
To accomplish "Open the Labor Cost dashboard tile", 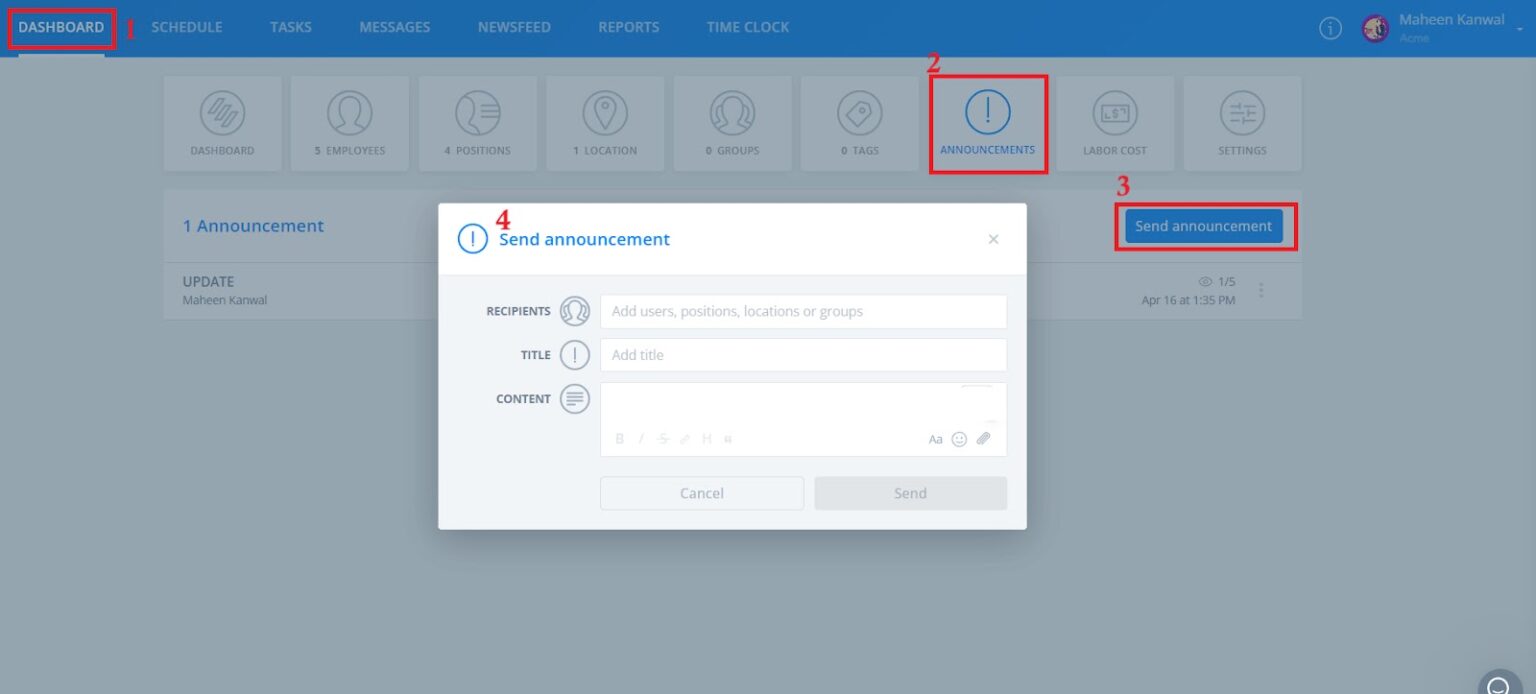I will [x=1114, y=122].
